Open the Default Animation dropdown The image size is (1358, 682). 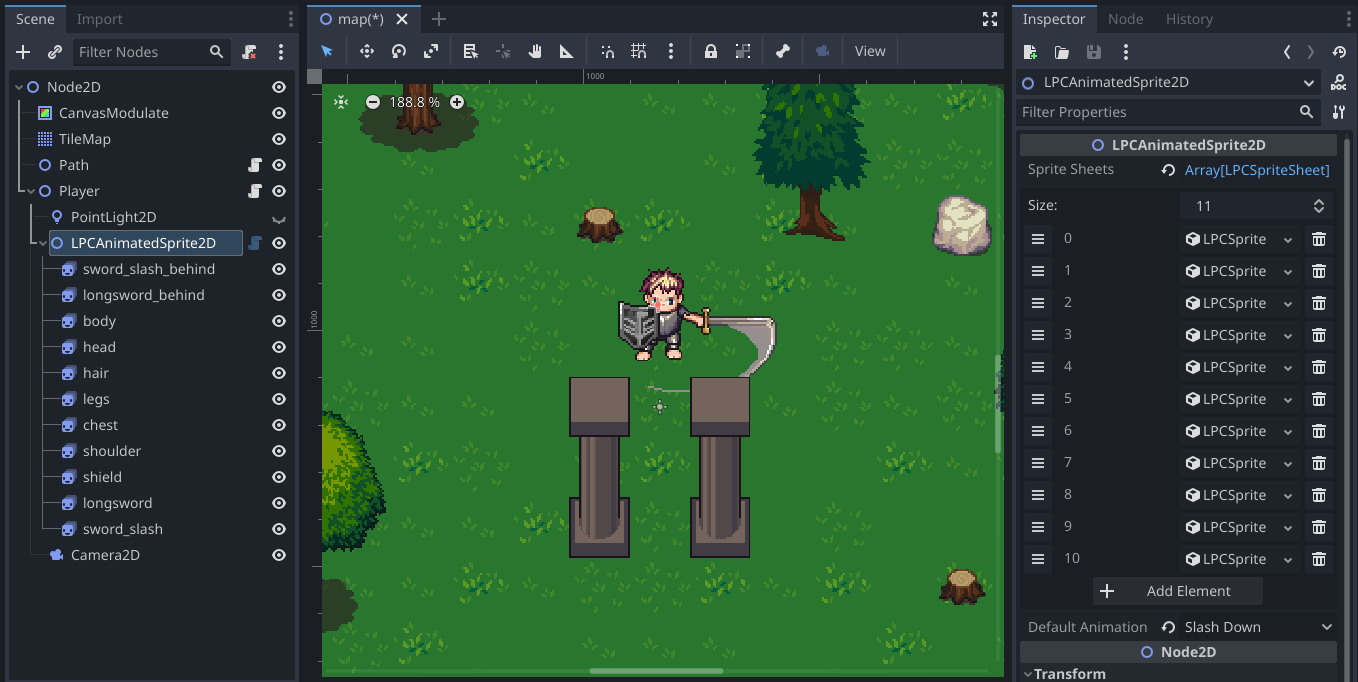point(1259,627)
